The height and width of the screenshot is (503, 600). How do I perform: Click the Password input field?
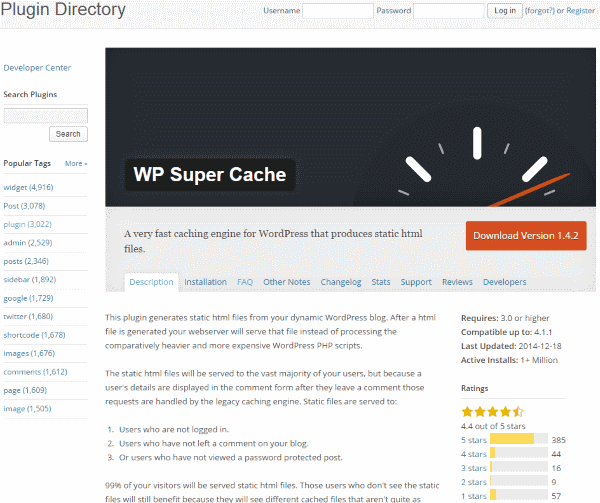point(449,11)
